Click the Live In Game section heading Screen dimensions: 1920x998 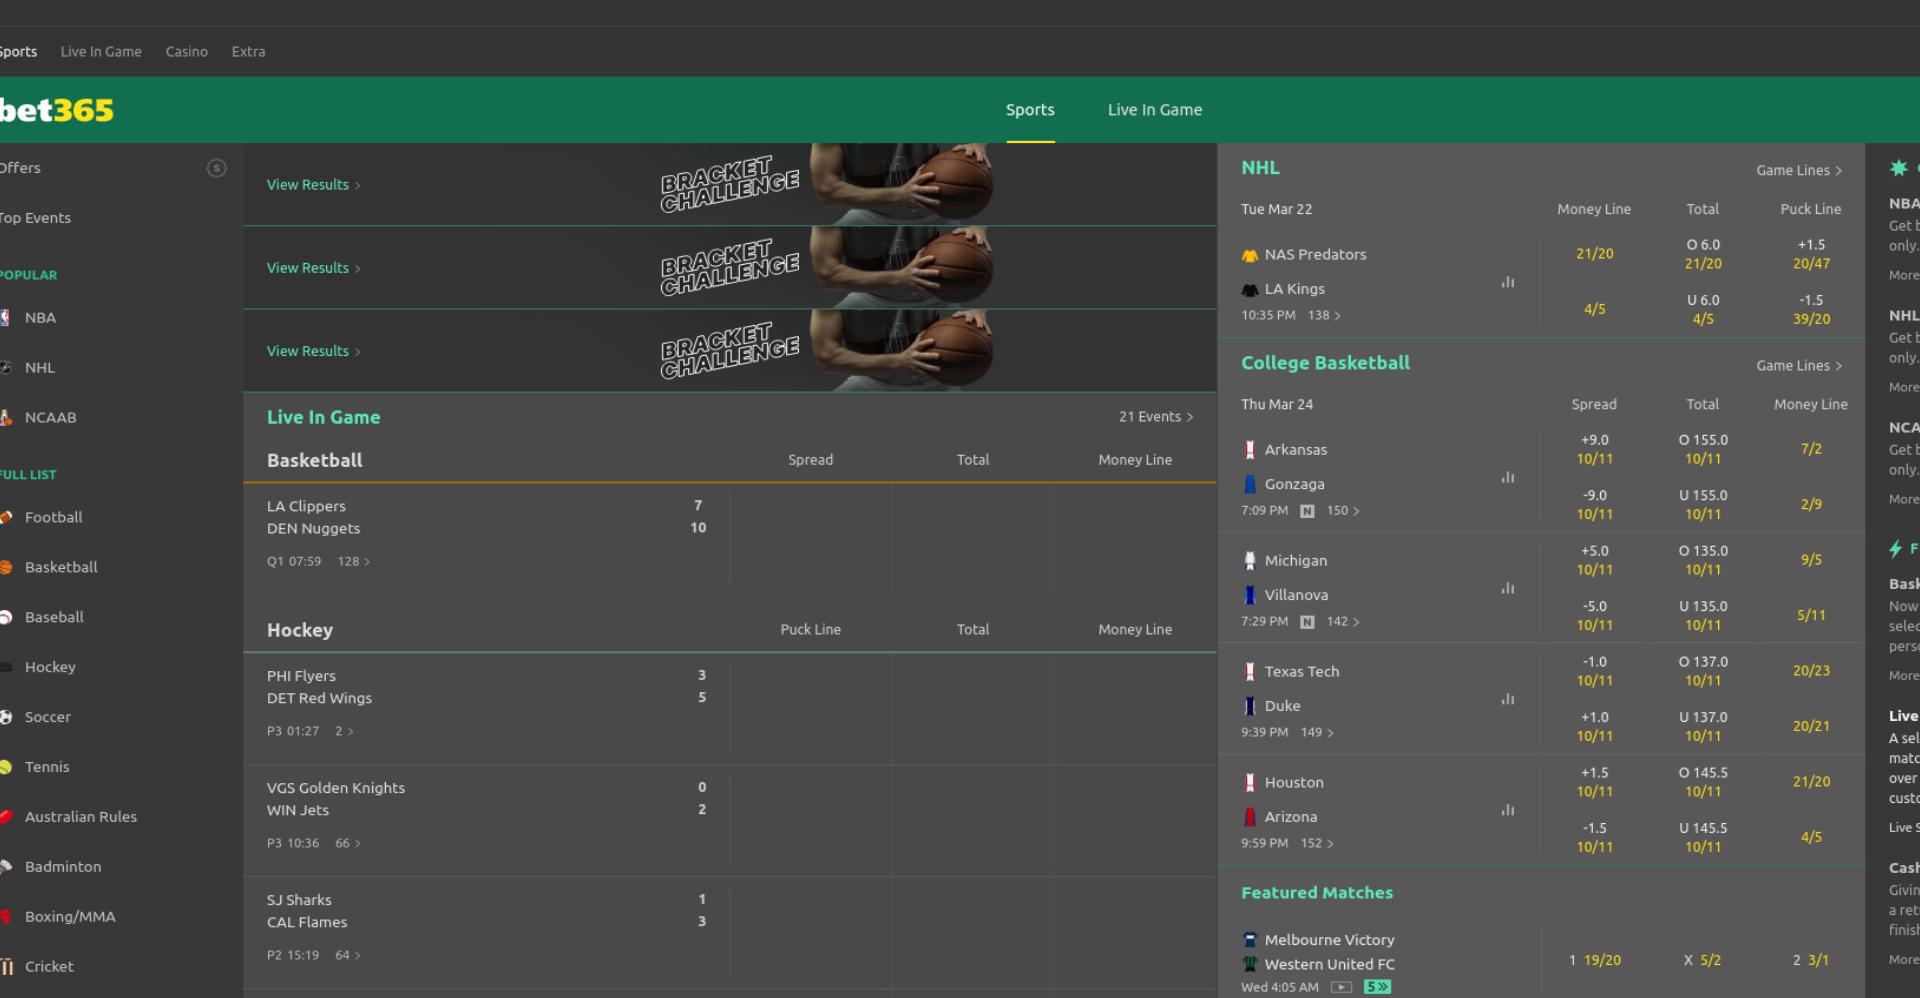point(323,417)
